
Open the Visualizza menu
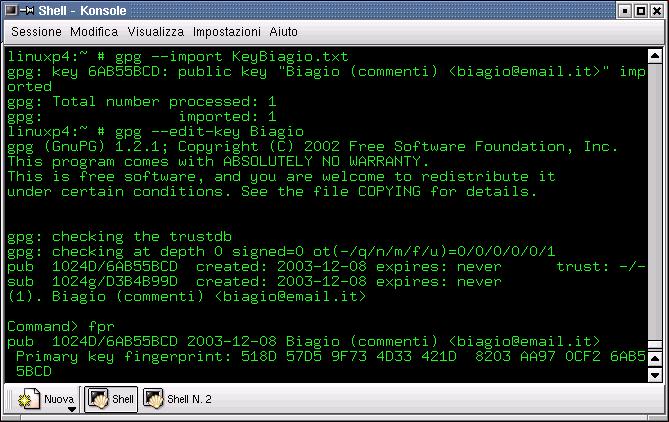[155, 32]
